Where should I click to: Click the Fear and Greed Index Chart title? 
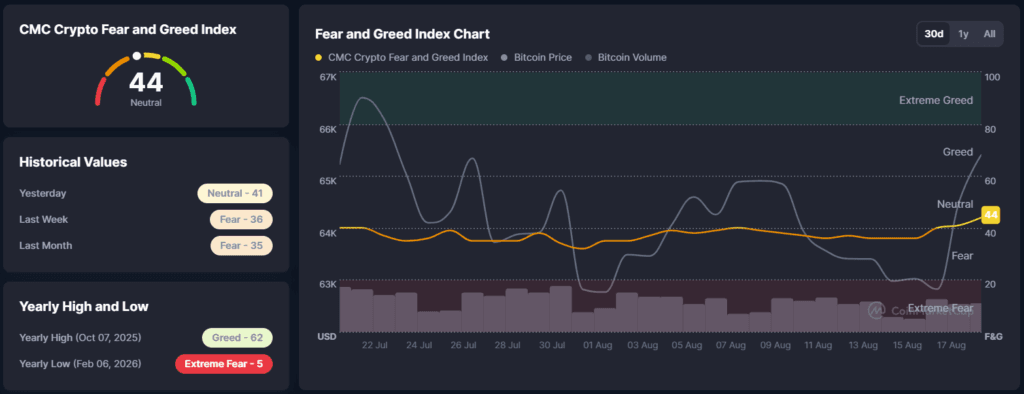click(x=402, y=34)
